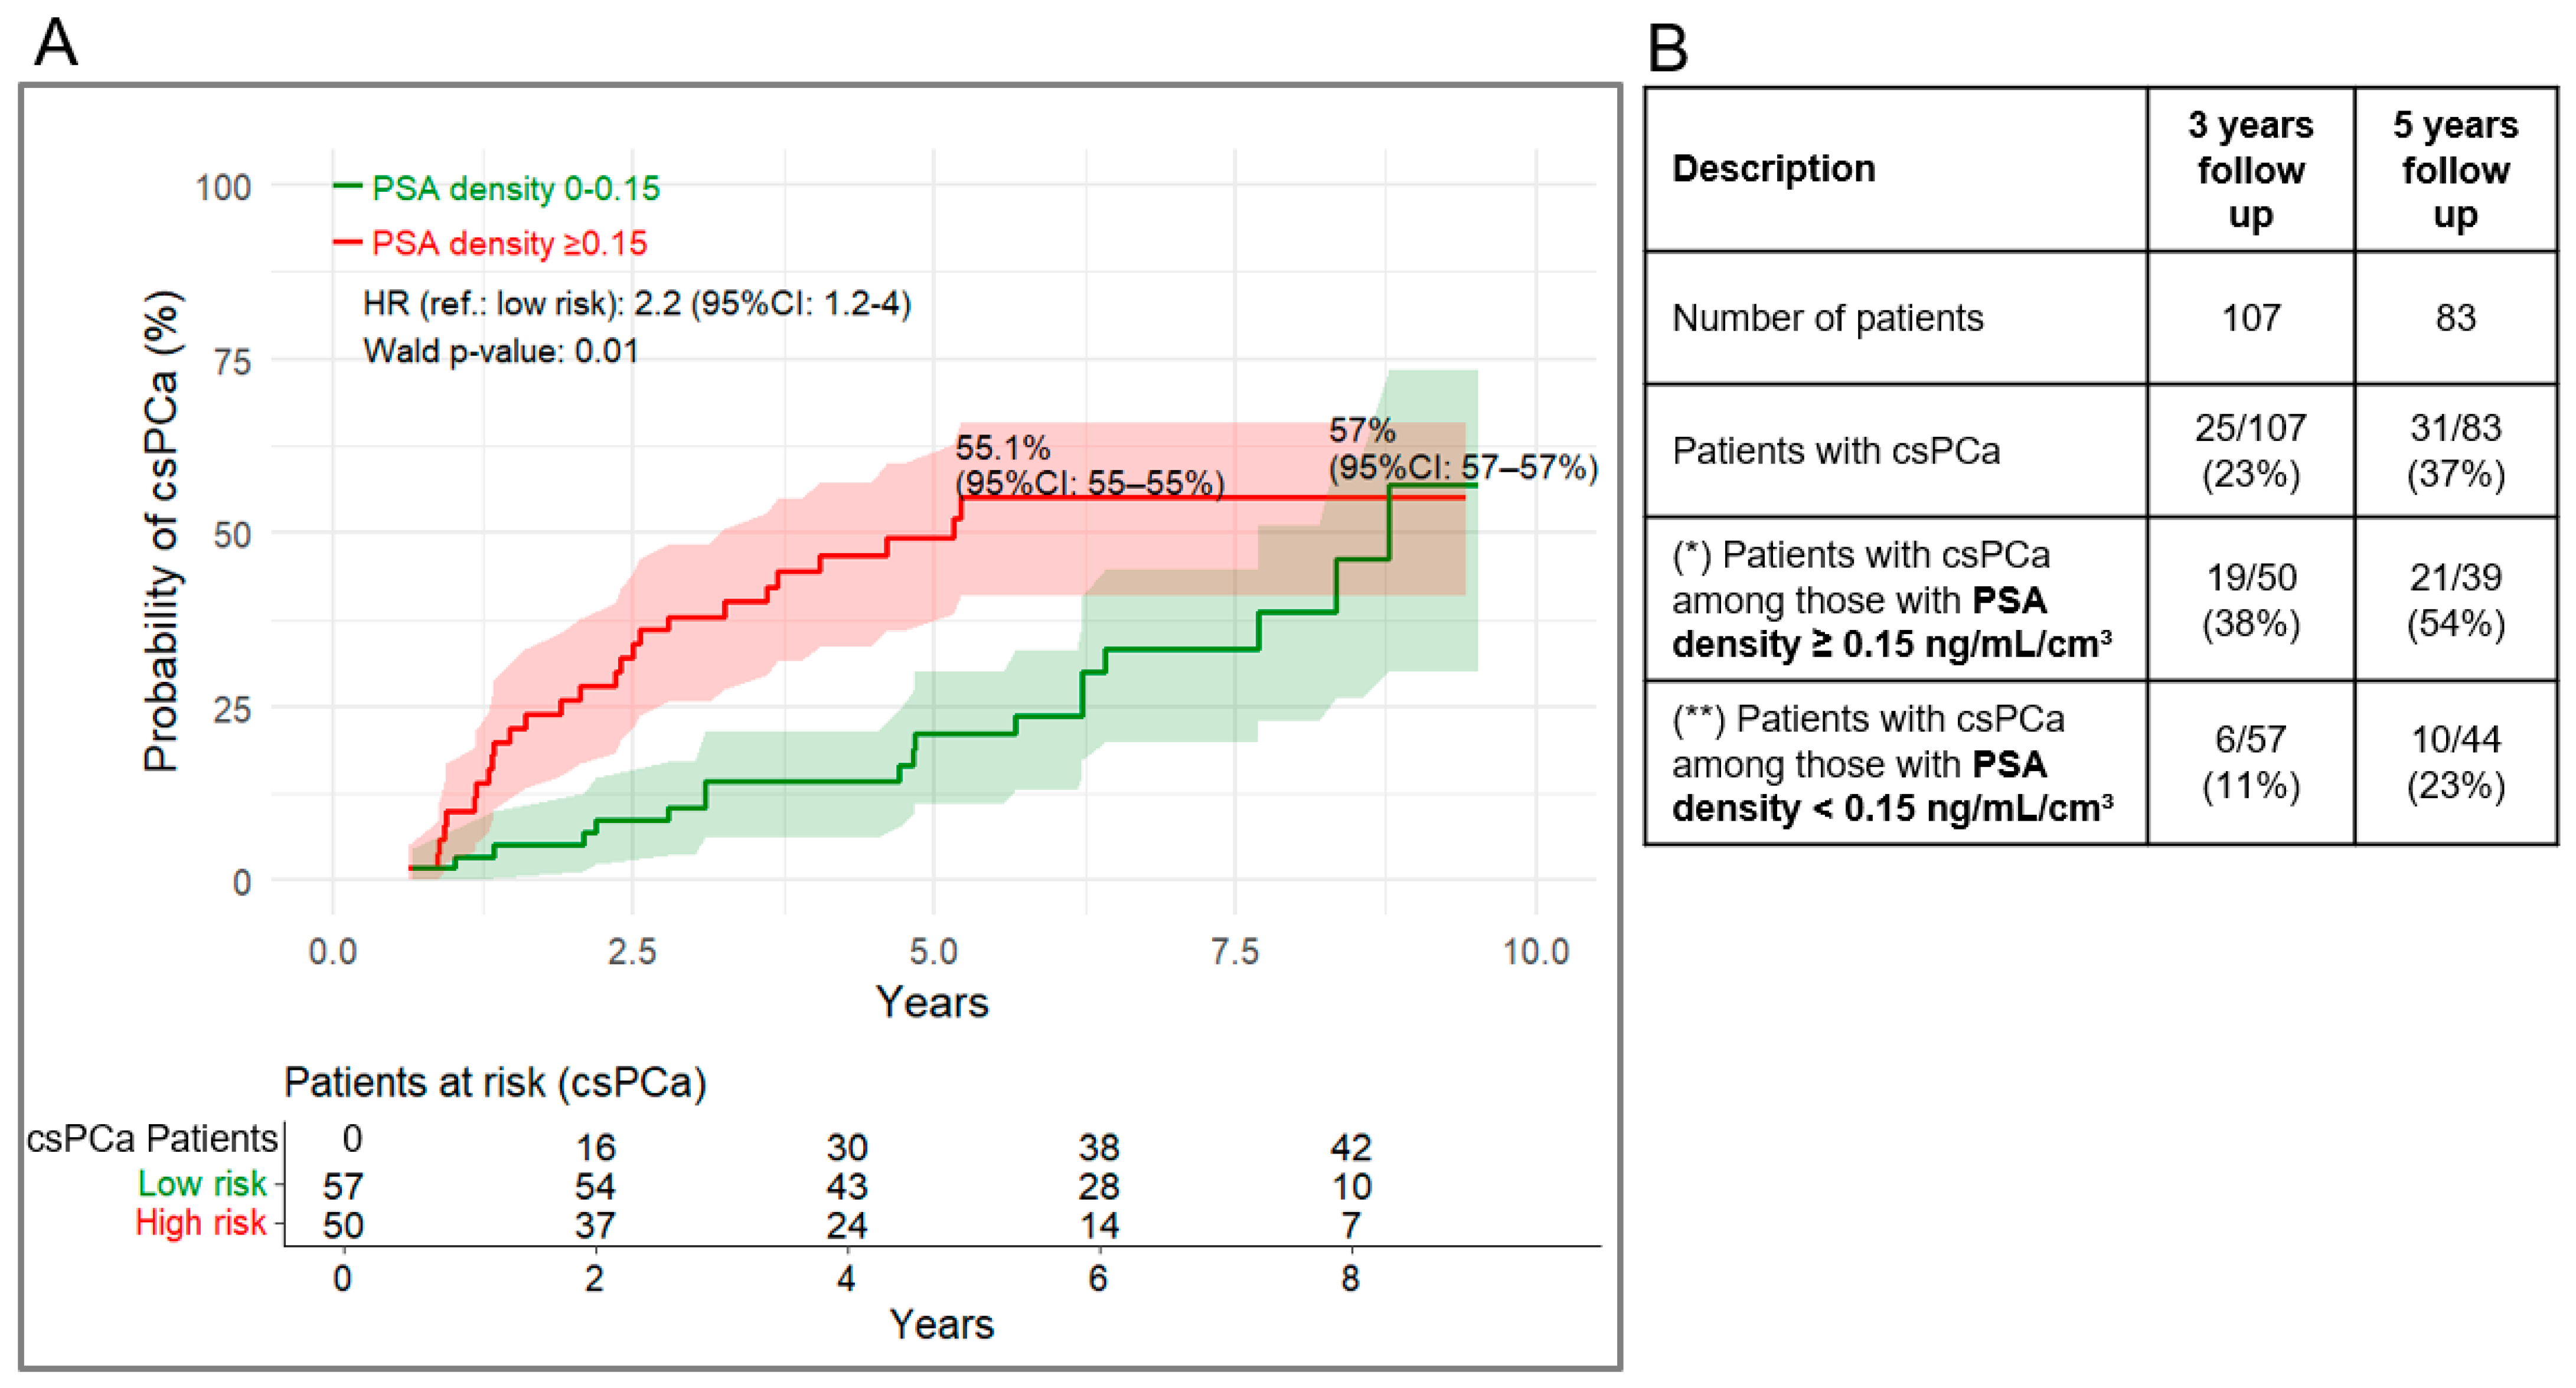
Task: Click the High risk row label
Action: coord(200,1223)
